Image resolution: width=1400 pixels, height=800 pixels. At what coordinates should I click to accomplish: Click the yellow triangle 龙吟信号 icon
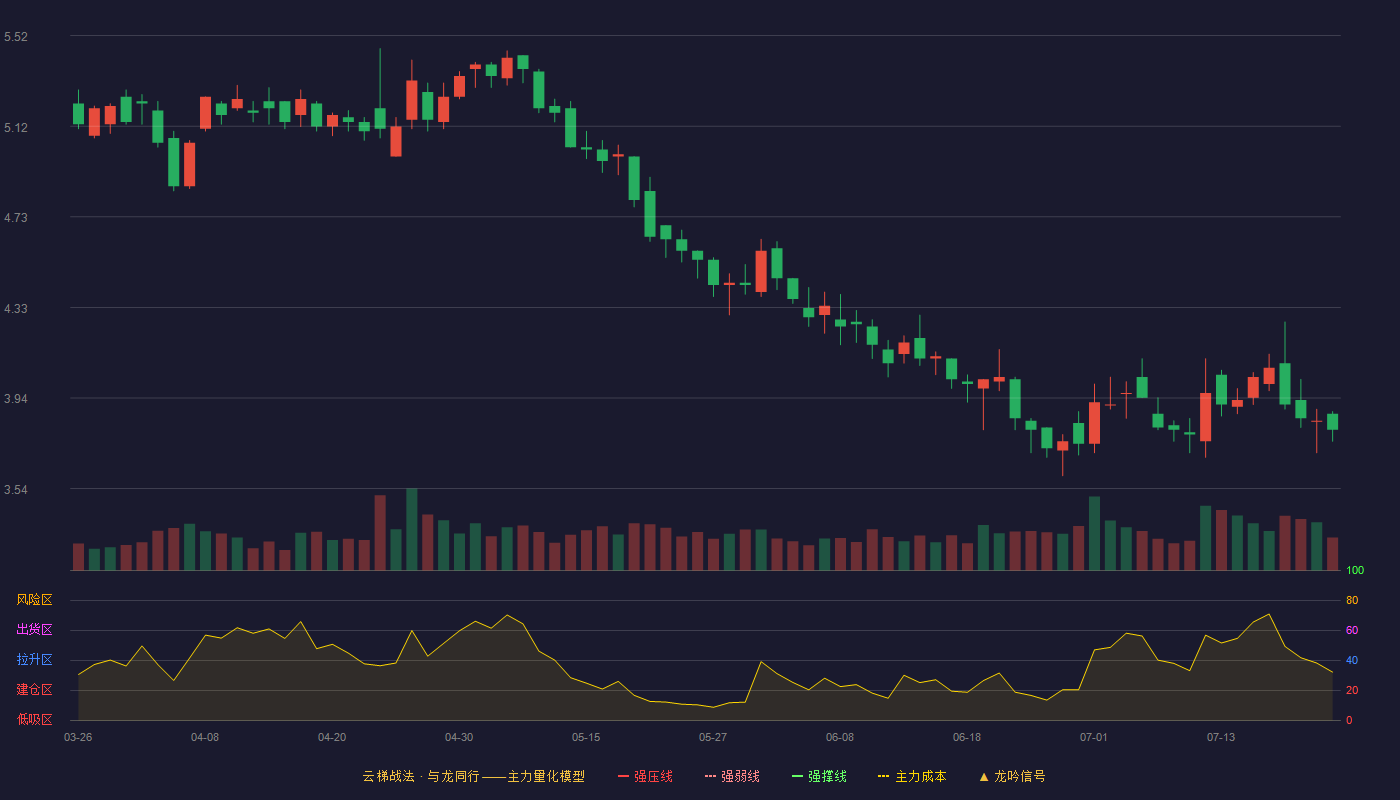983,776
